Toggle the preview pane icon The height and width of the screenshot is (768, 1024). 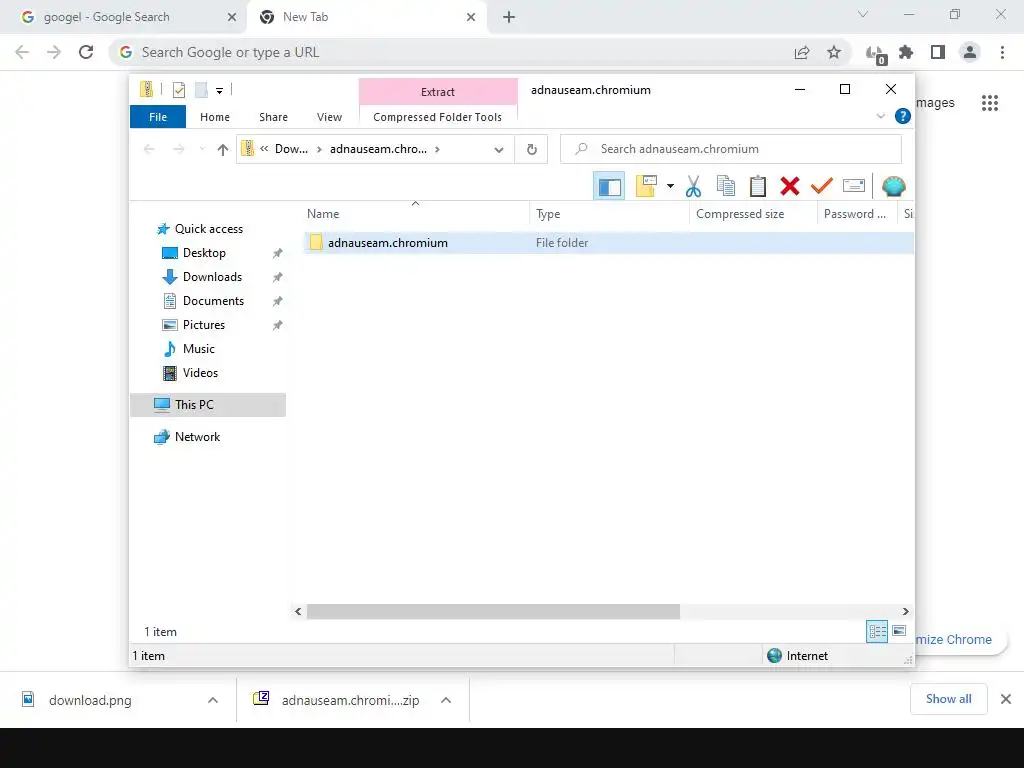tap(609, 186)
